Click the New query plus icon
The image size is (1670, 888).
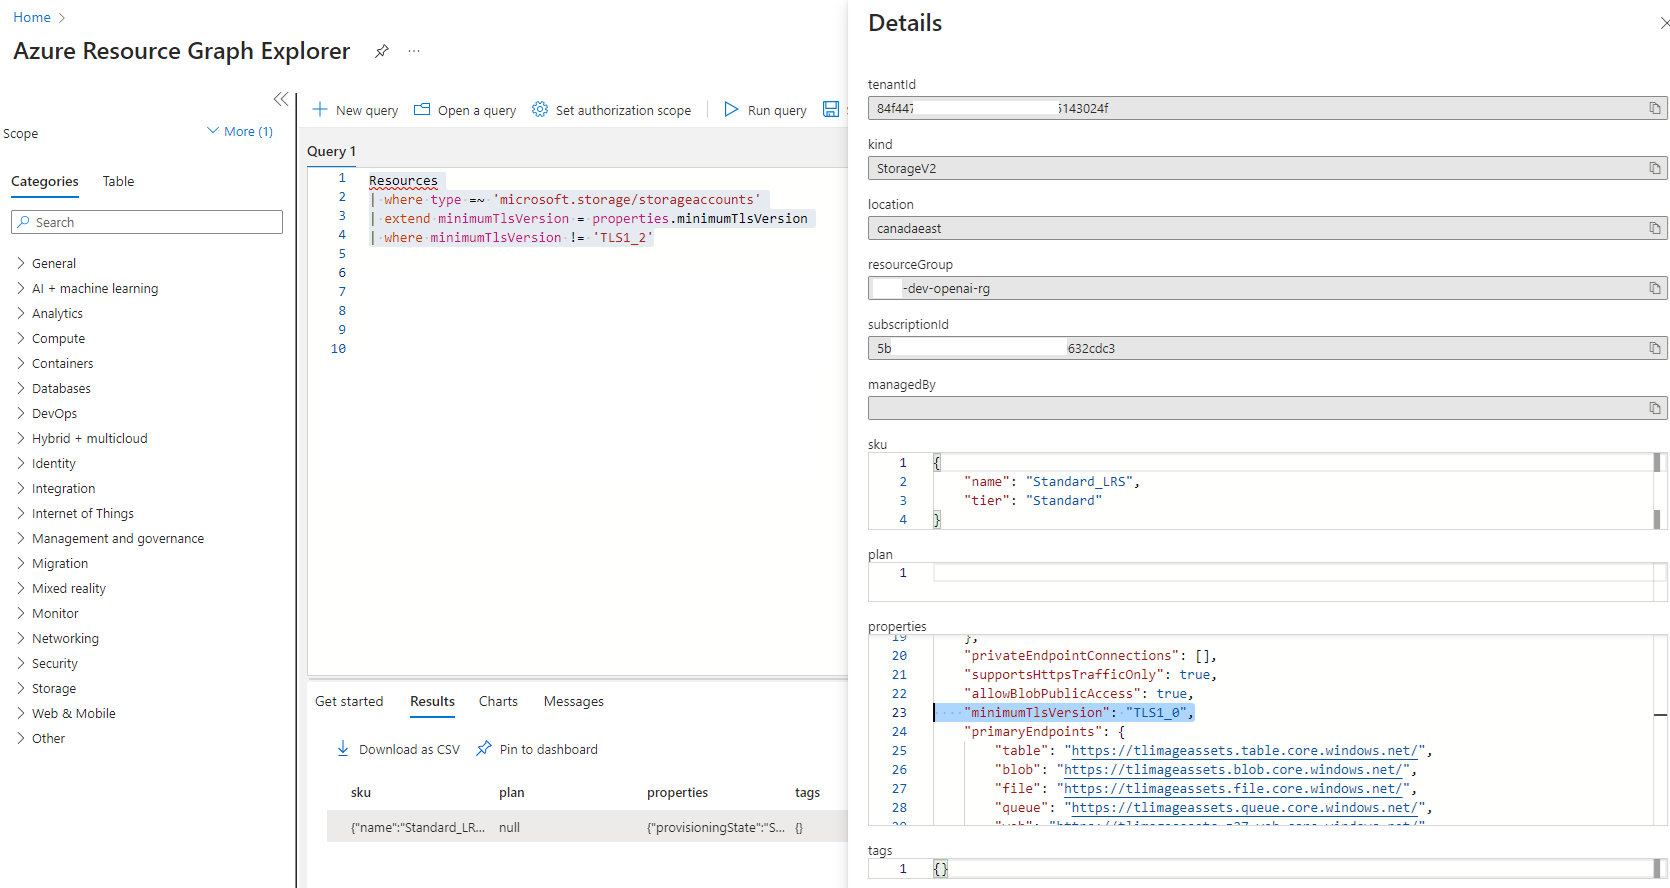pyautogui.click(x=320, y=109)
